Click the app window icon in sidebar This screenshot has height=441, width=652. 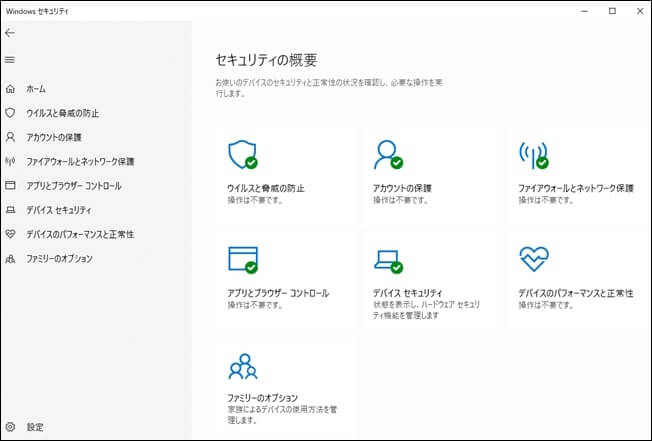(10, 185)
